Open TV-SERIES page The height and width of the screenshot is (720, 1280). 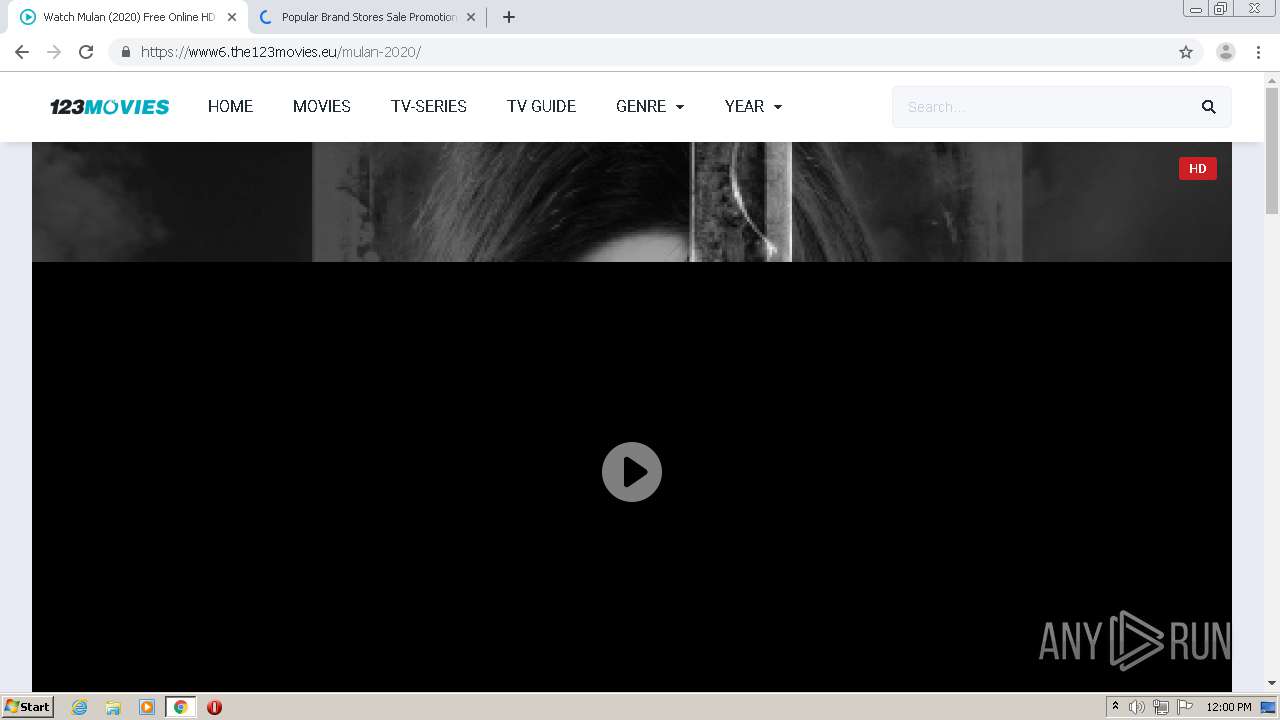[429, 106]
